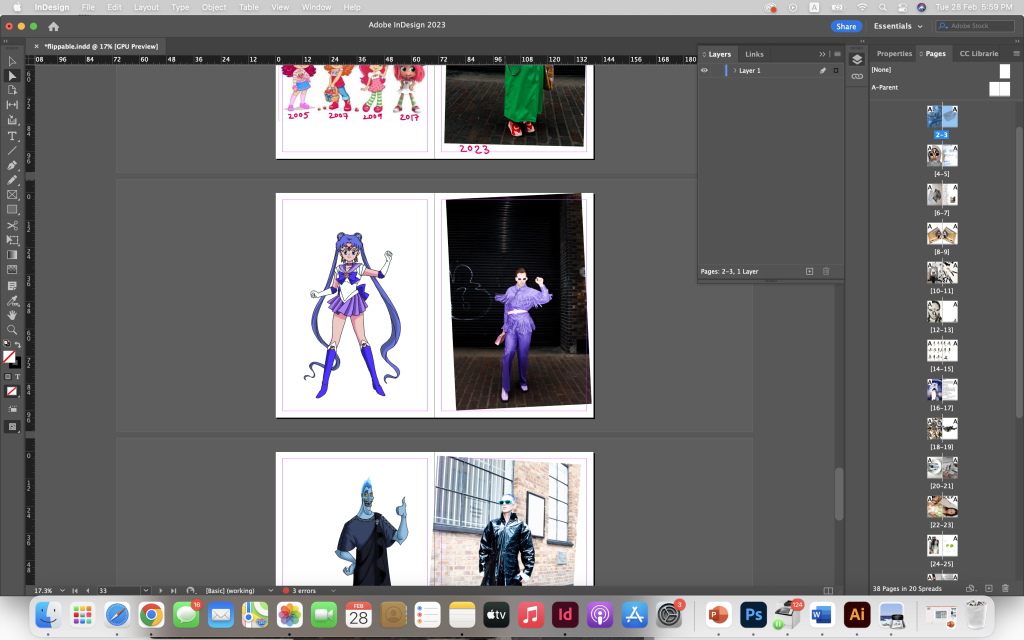Viewport: 1024px width, 640px height.
Task: Select the 4-5 spread thumbnail
Action: (942, 155)
